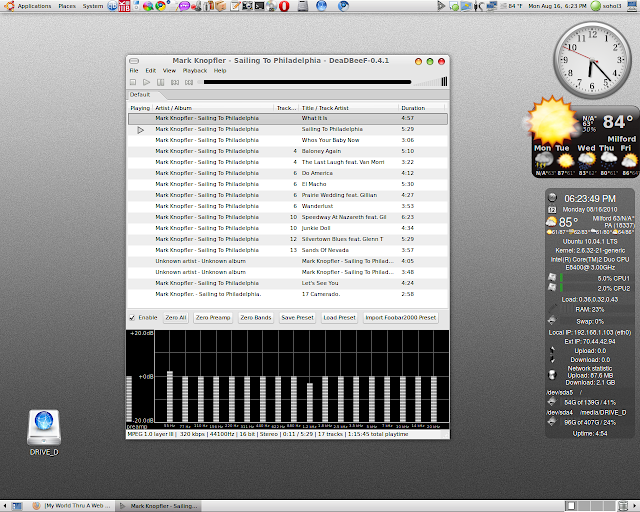The height and width of the screenshot is (512, 640).
Task: Open the text editor notepad launcher
Action: 235,6
